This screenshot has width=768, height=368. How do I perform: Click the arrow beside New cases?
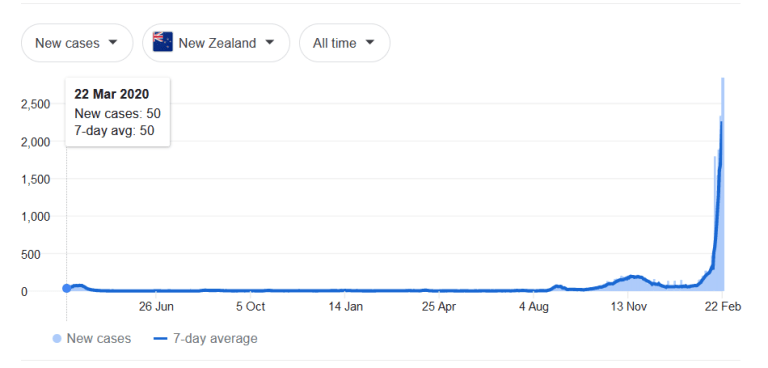(x=113, y=43)
